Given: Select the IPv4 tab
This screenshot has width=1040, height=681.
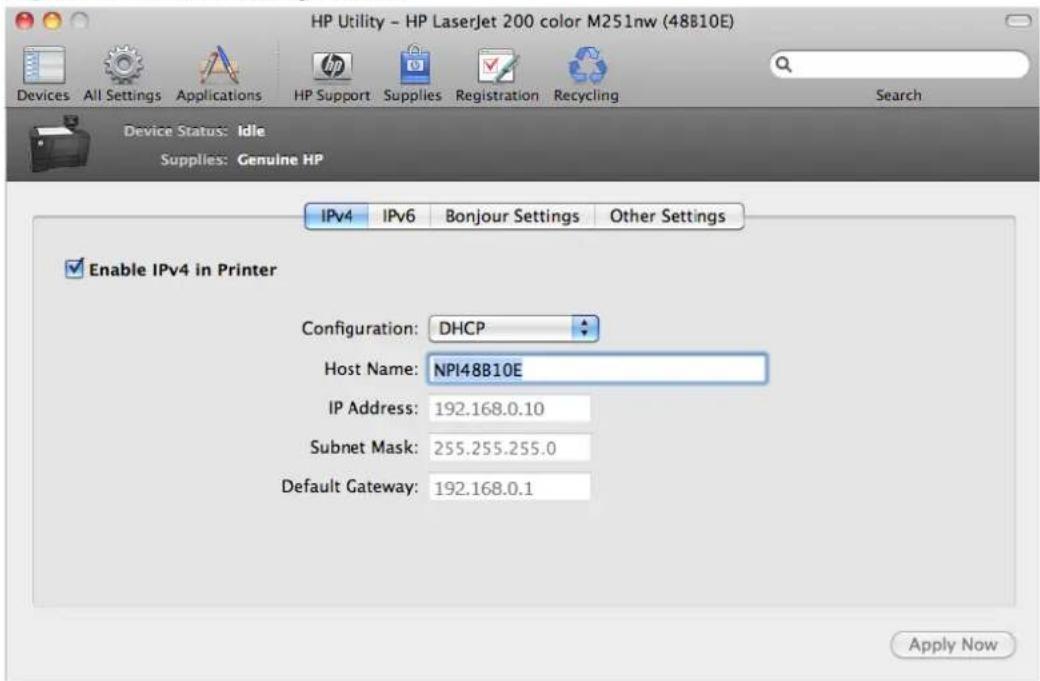Looking at the screenshot, I should (x=336, y=216).
